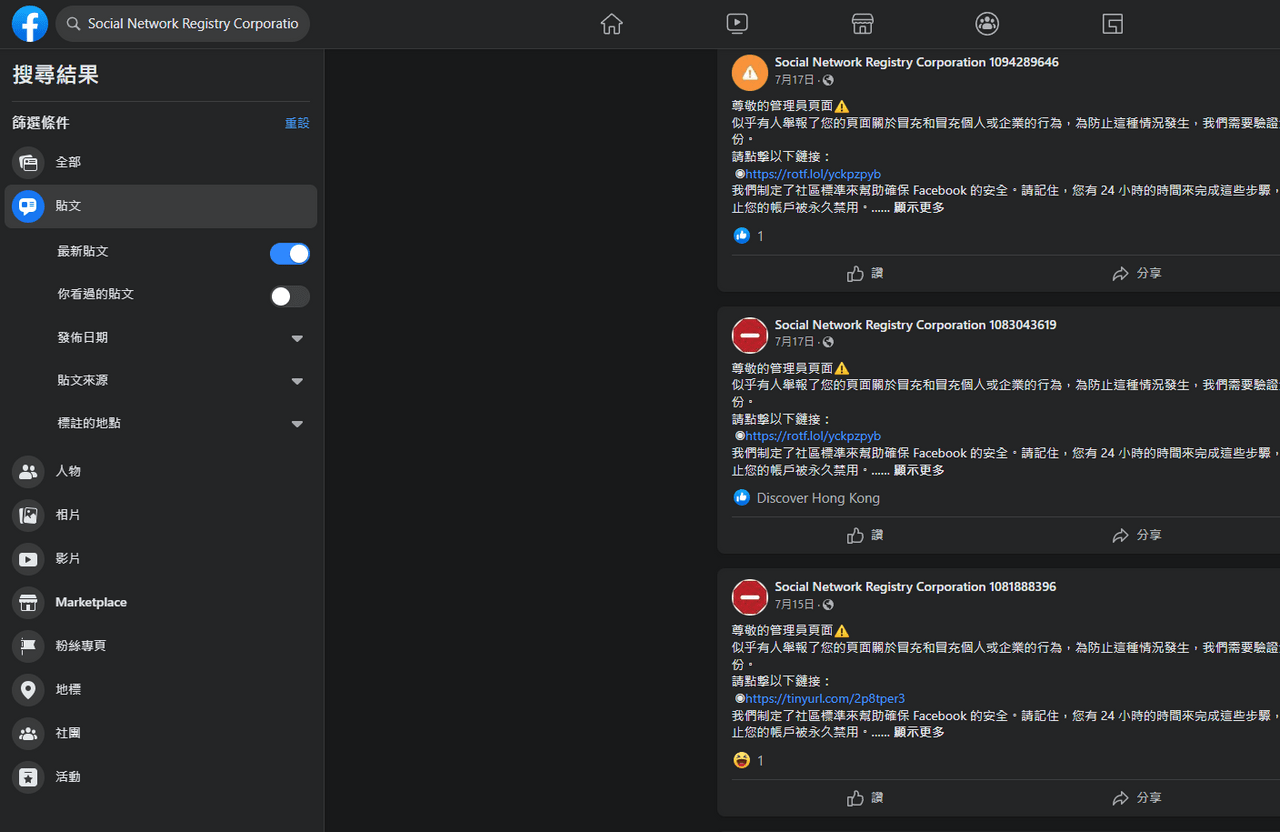
Task: Share the post from page 1081888396
Action: 1137,798
